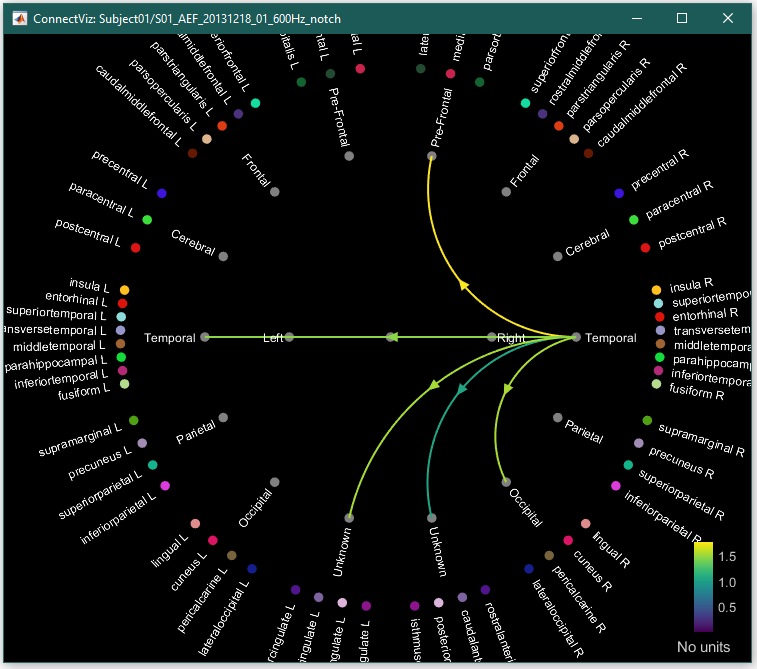Screen dimensions: 757x669
Task: Click the blue precentral L node
Action: [162, 193]
